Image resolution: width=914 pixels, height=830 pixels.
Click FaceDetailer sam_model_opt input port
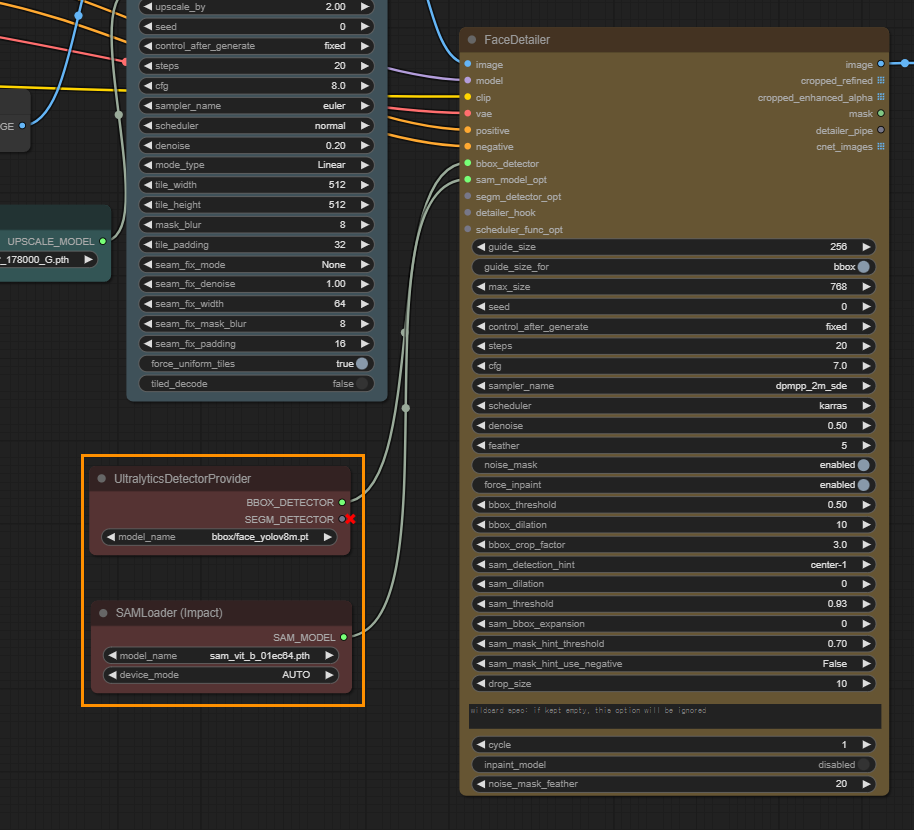467,180
